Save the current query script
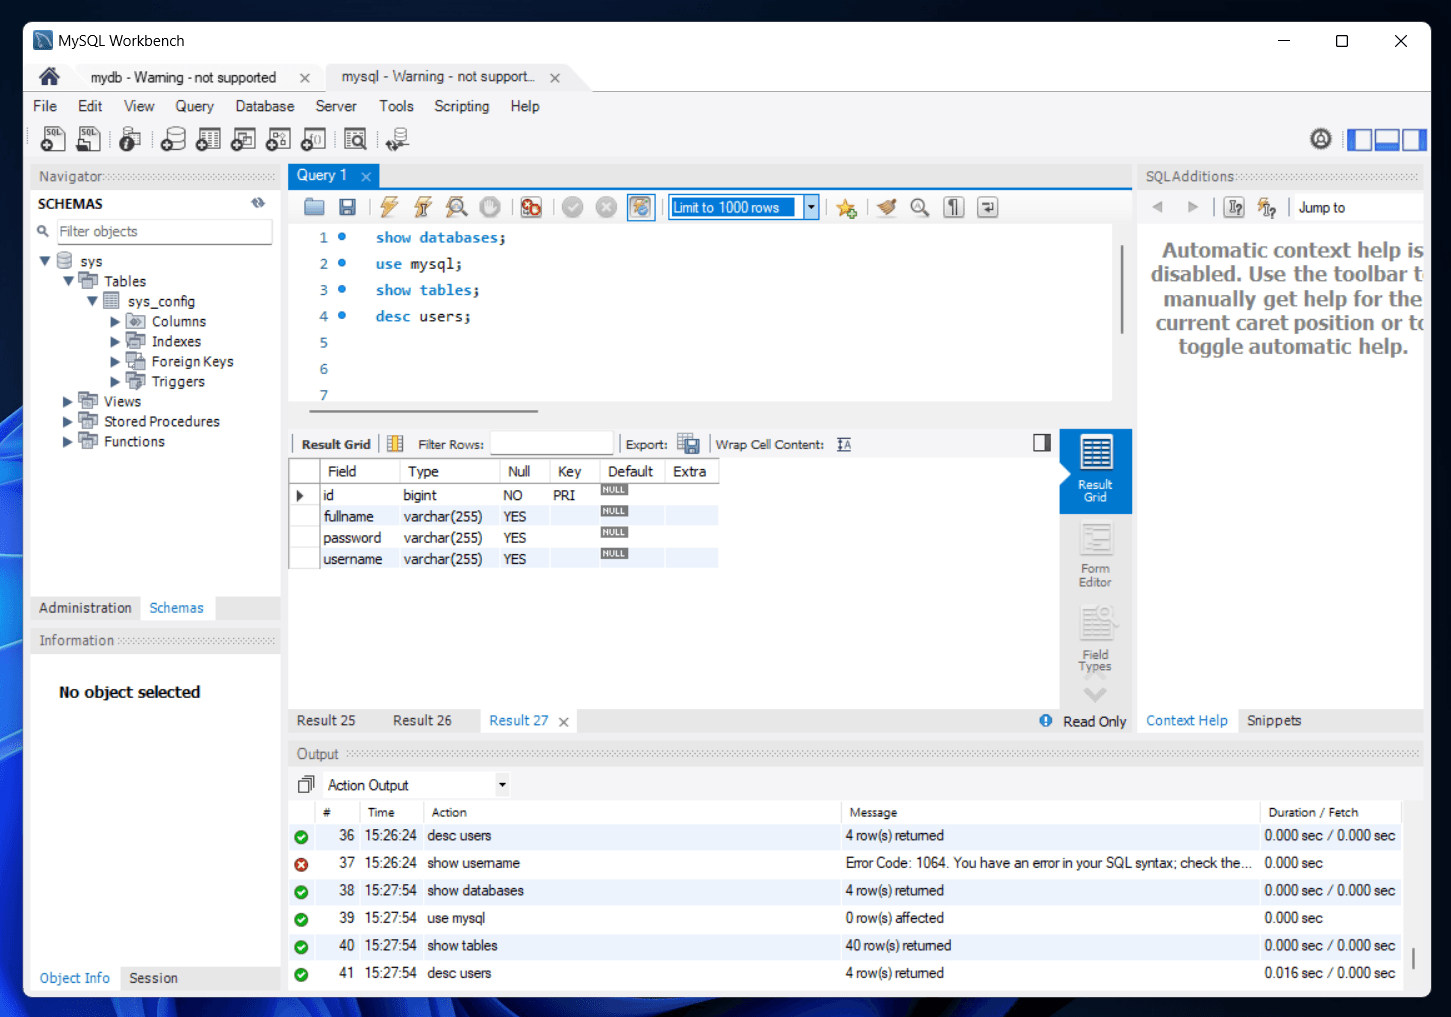 pos(347,207)
